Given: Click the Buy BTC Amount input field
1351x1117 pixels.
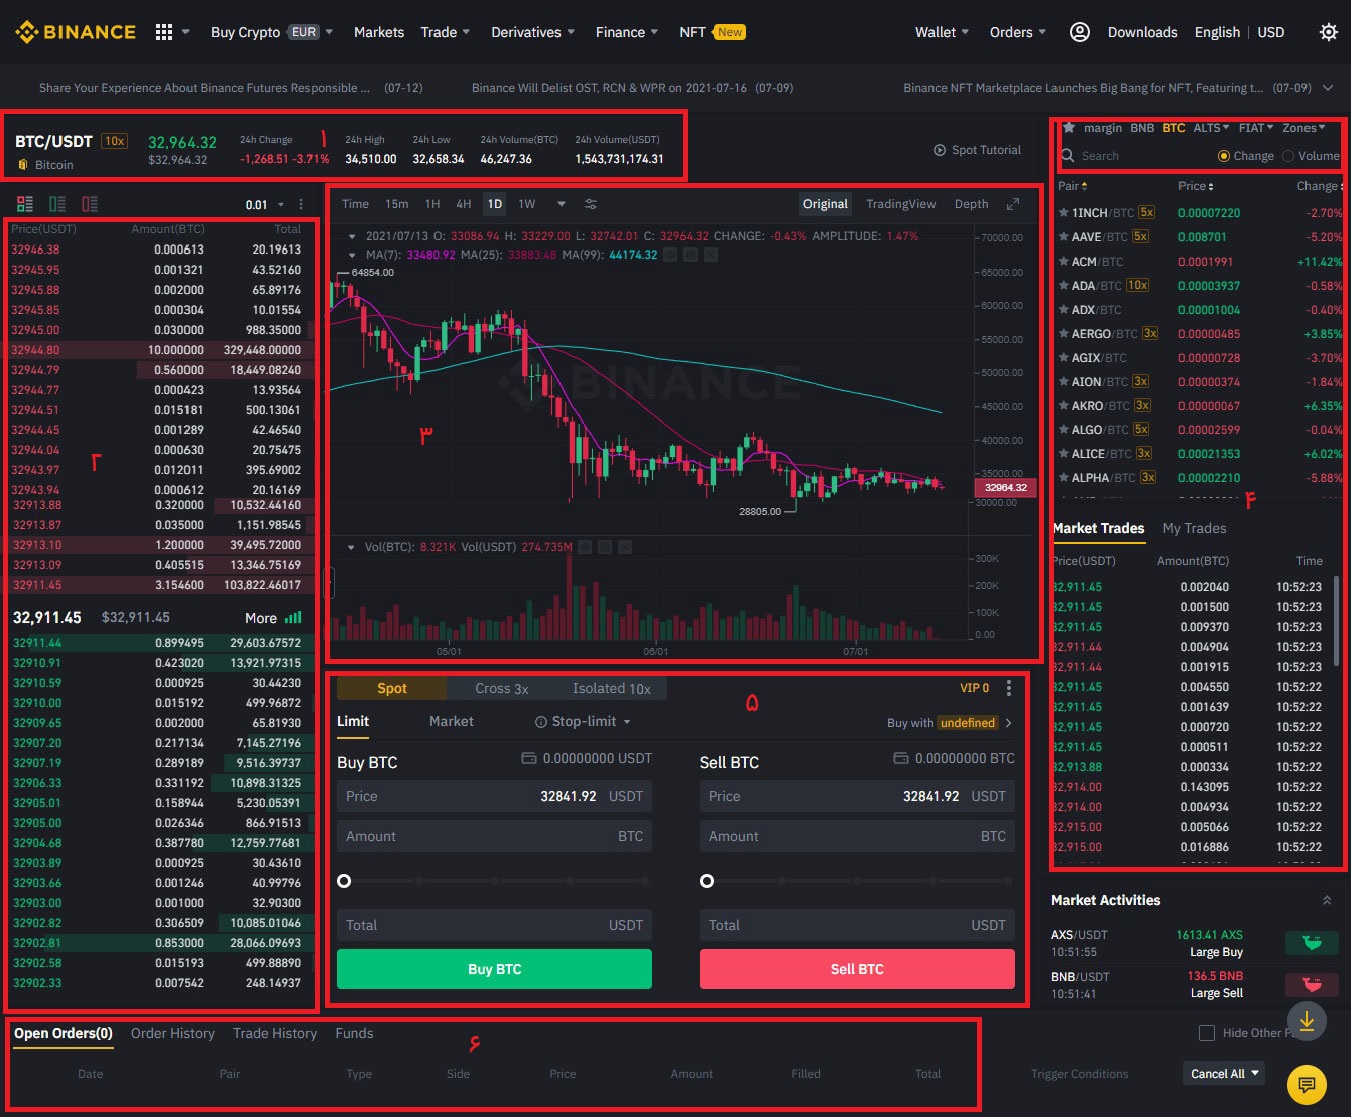Looking at the screenshot, I should tap(494, 836).
